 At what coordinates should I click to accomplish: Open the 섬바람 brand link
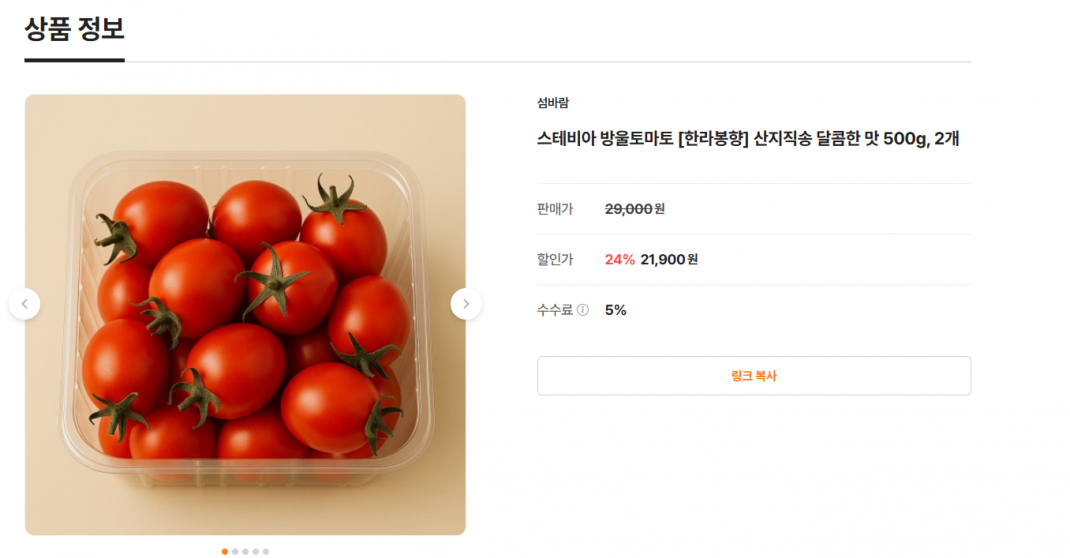click(552, 102)
